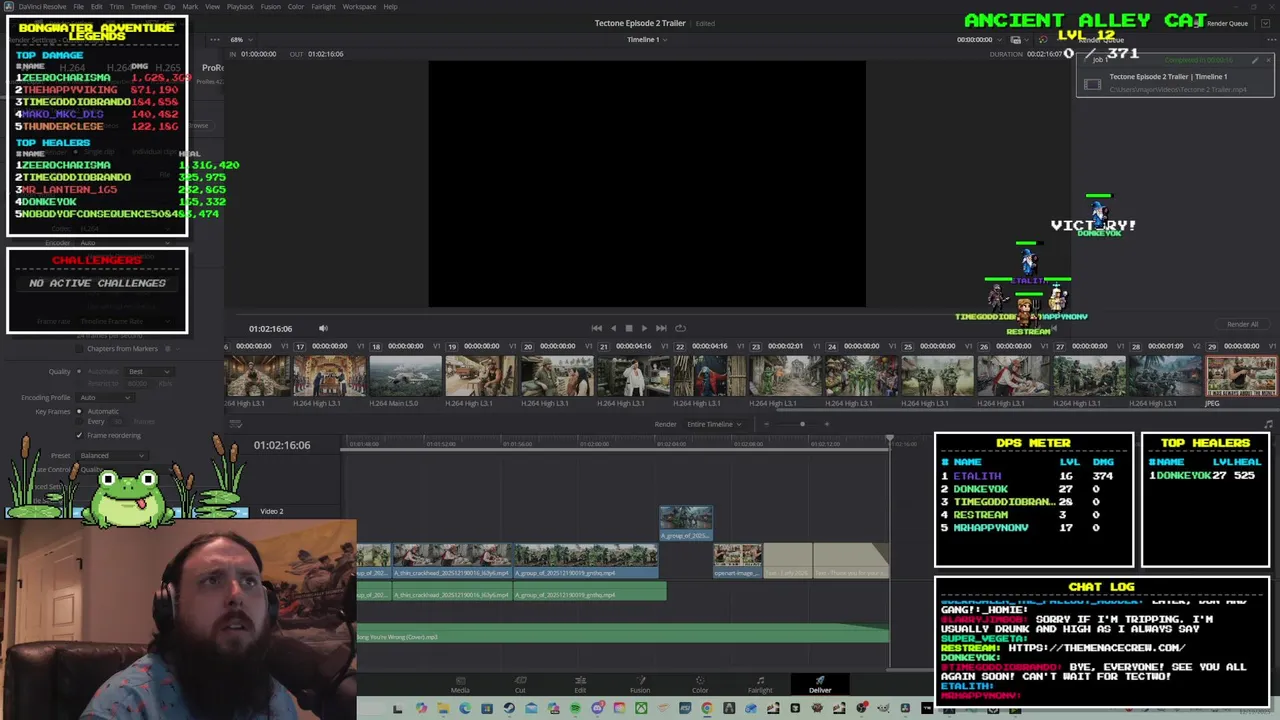Click the clip filter icon above timeline timecode
This screenshot has width=1280, height=720.
point(235,423)
